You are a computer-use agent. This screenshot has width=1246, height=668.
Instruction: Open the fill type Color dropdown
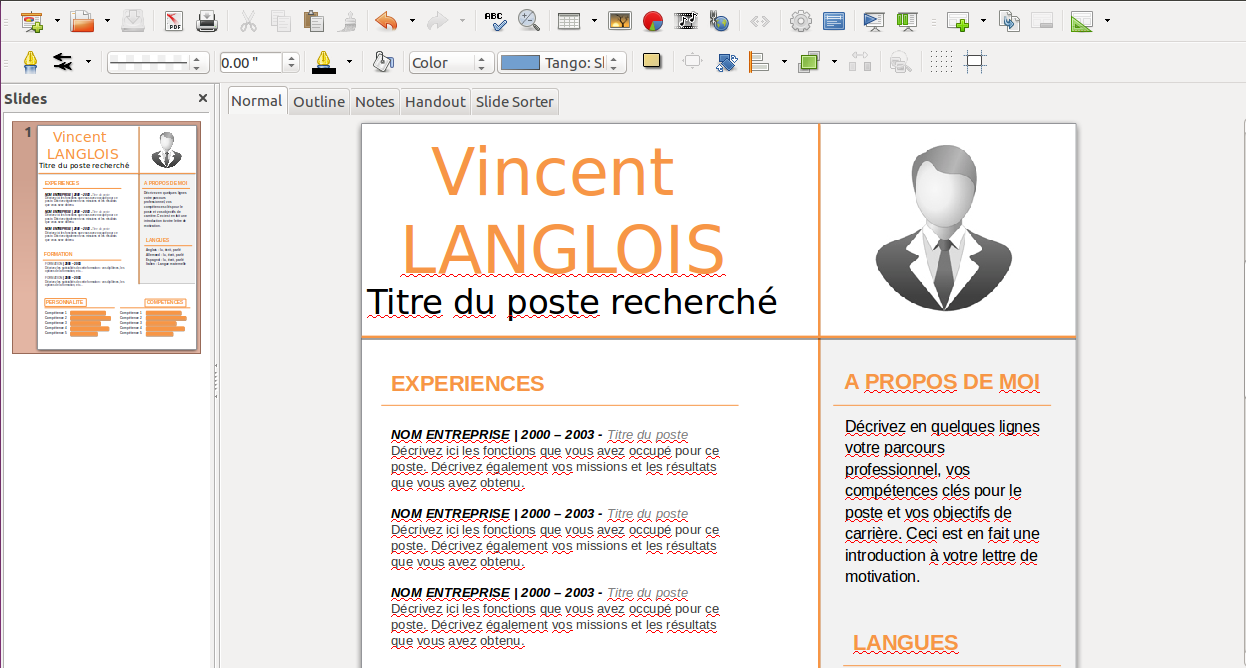pos(452,62)
